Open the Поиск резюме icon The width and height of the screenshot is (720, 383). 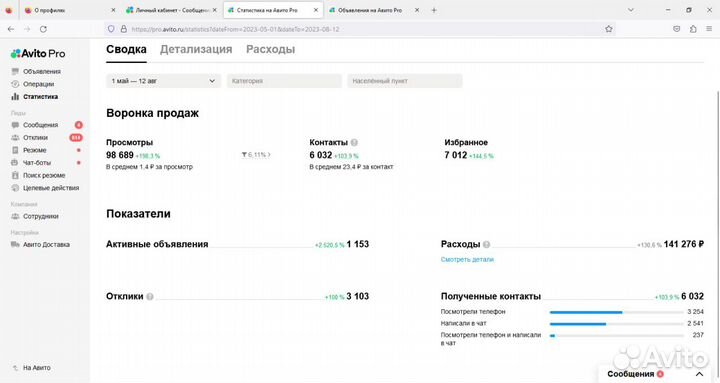(x=15, y=175)
